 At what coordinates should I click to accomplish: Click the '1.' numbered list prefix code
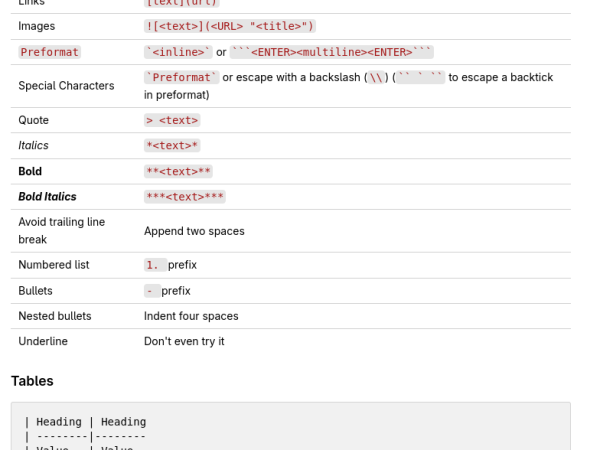155,265
